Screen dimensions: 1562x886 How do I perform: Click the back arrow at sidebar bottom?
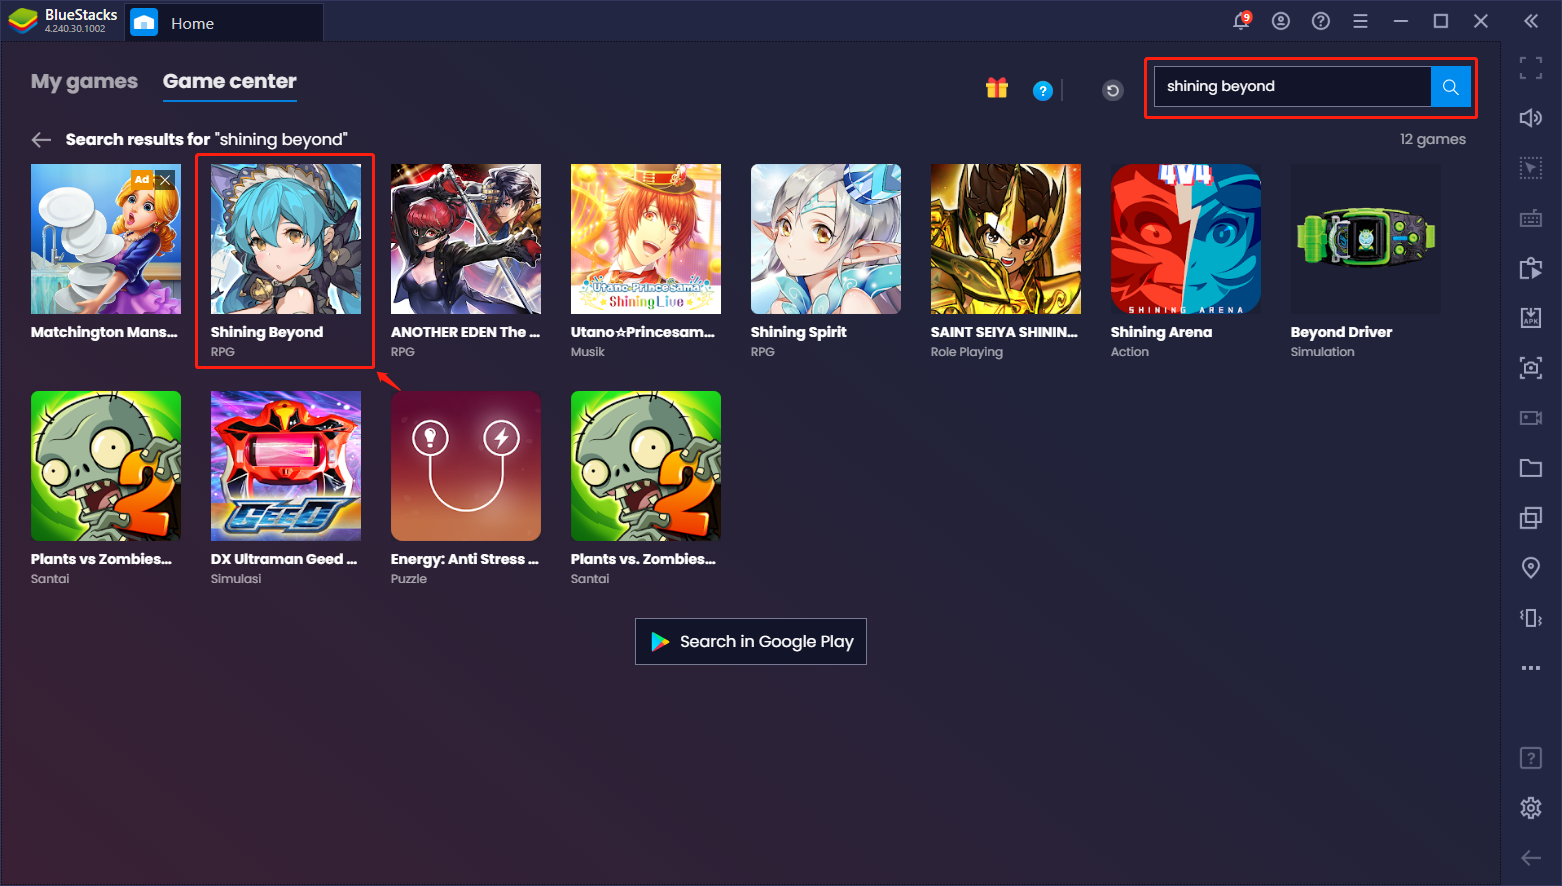click(1531, 858)
